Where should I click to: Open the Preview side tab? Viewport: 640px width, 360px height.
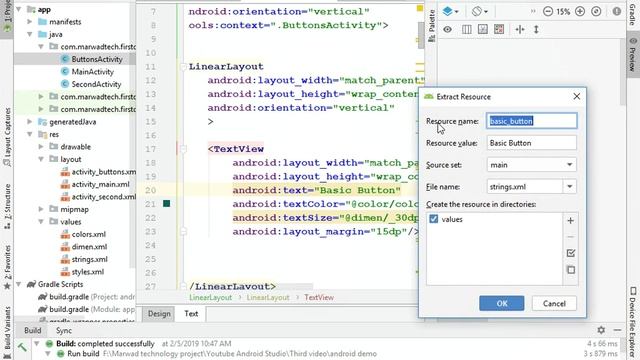click(633, 55)
